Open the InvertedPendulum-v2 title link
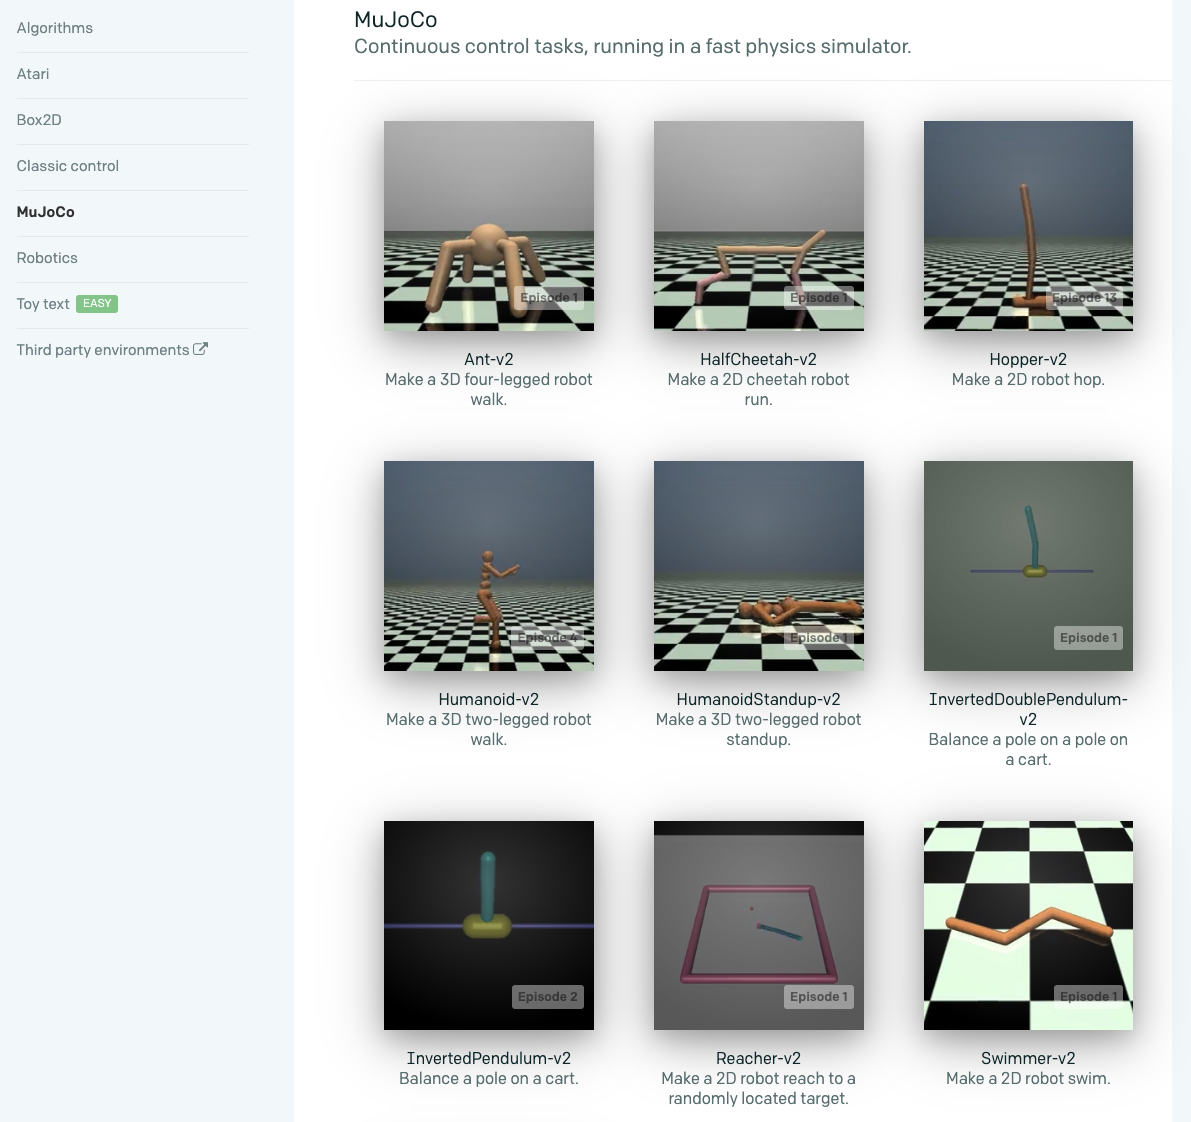This screenshot has width=1191, height=1122. [x=488, y=1058]
